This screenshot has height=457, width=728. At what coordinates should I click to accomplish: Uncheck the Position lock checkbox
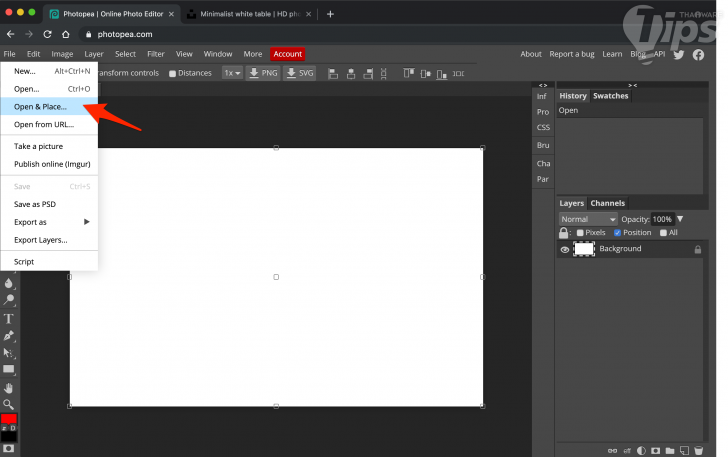pyautogui.click(x=618, y=233)
